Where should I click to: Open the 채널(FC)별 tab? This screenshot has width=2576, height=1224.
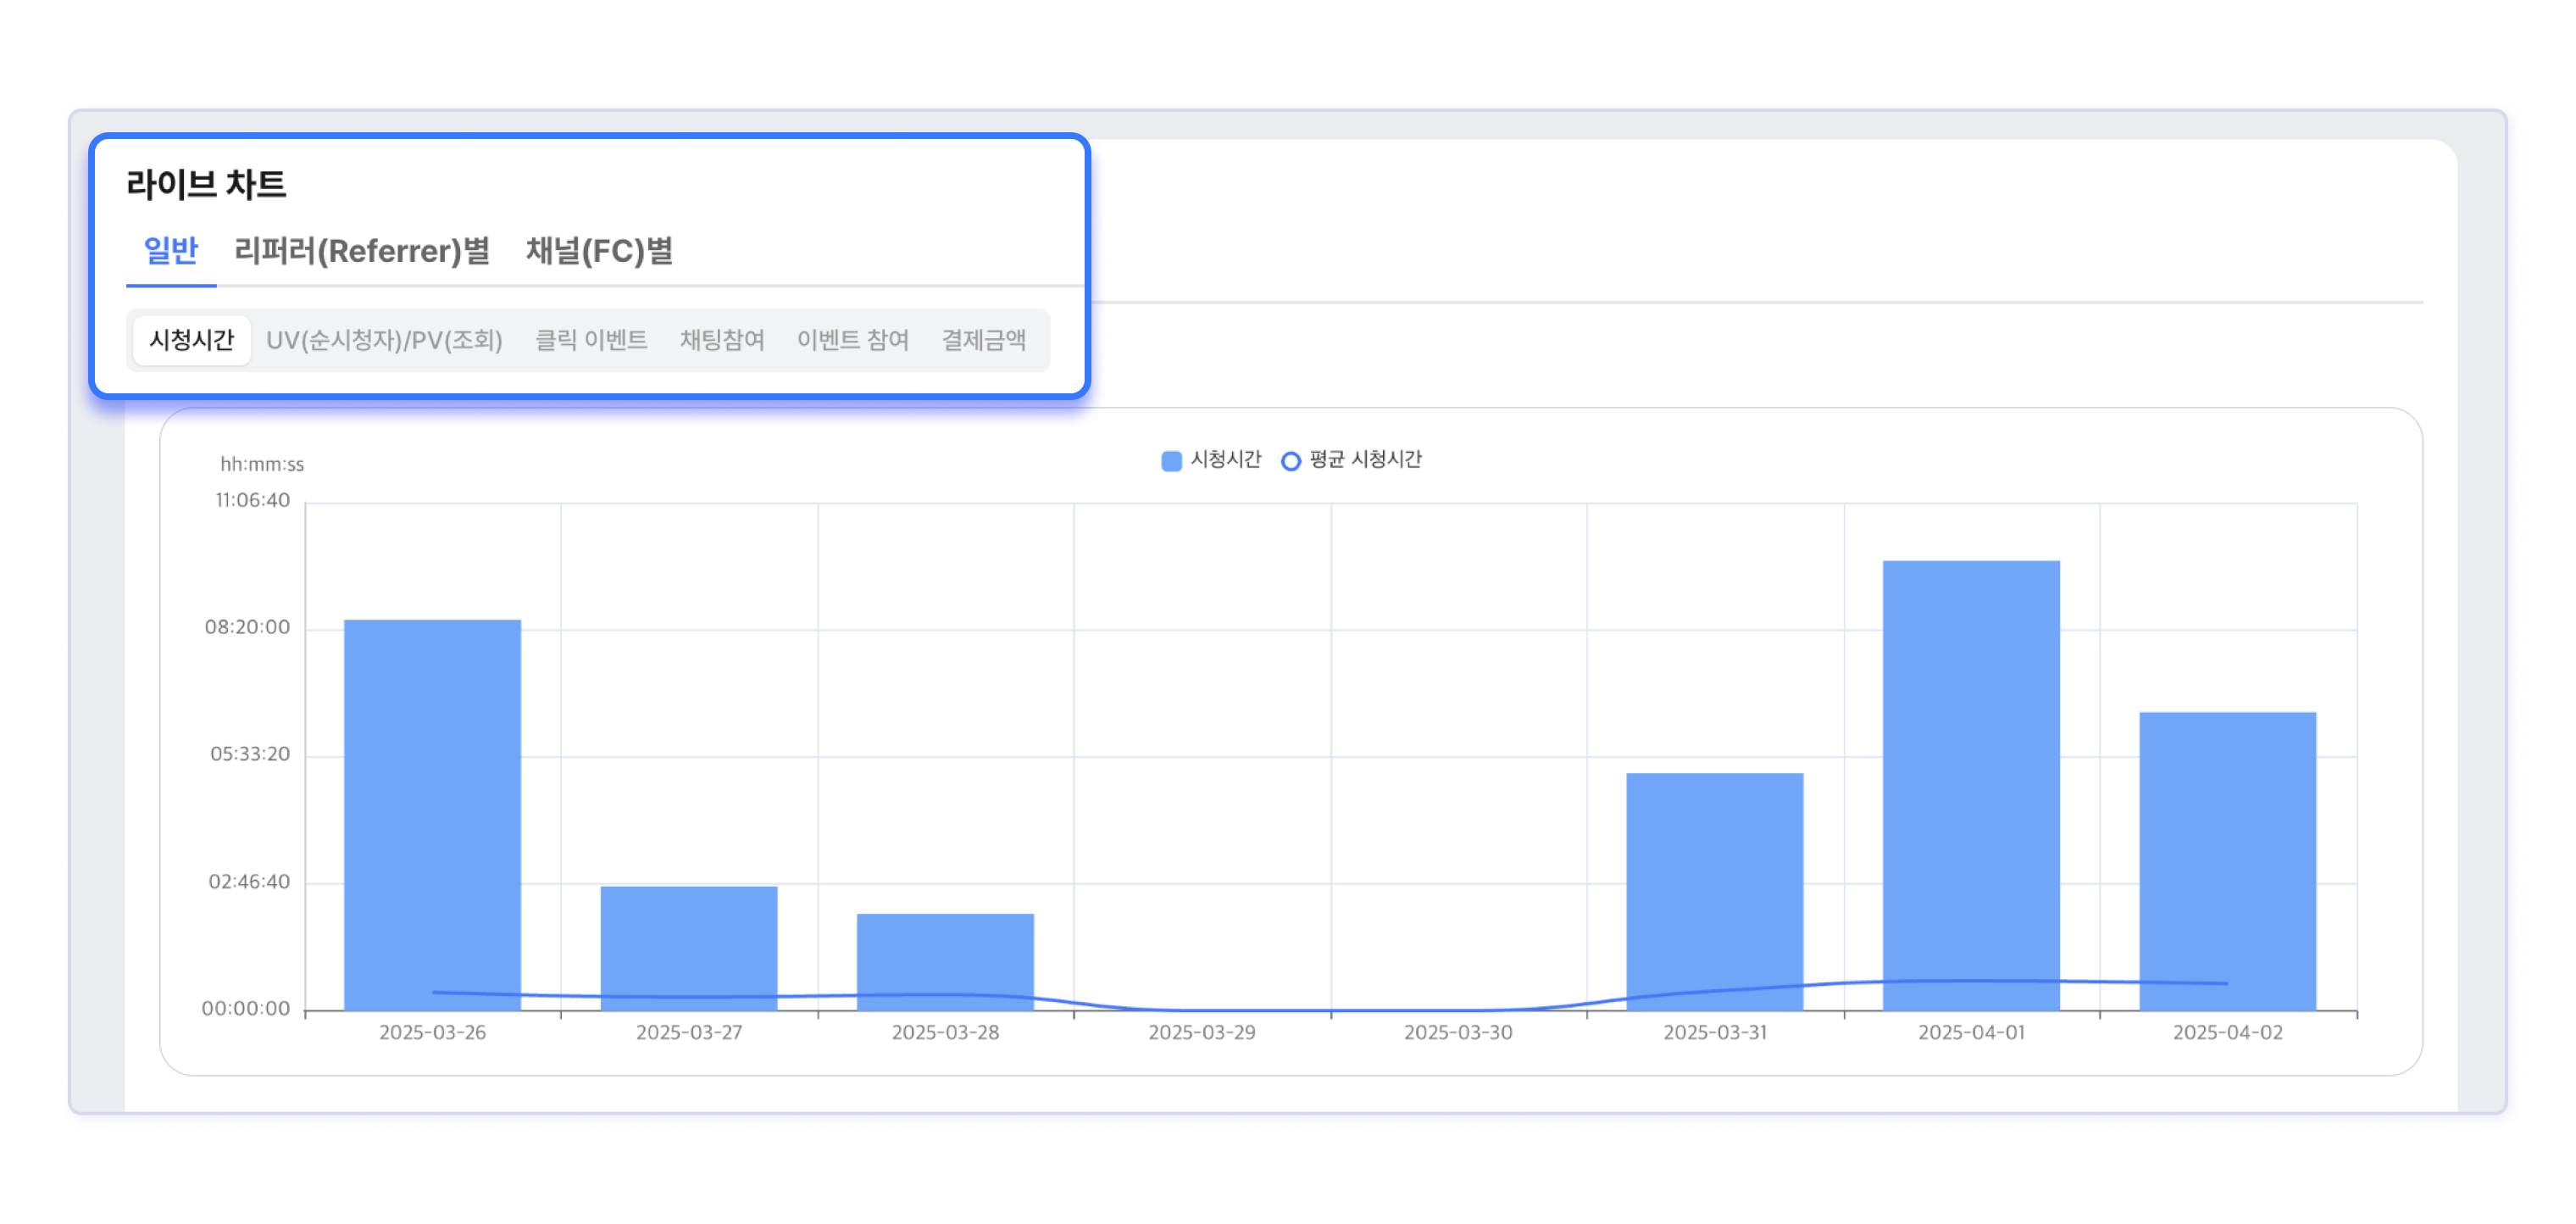(599, 251)
